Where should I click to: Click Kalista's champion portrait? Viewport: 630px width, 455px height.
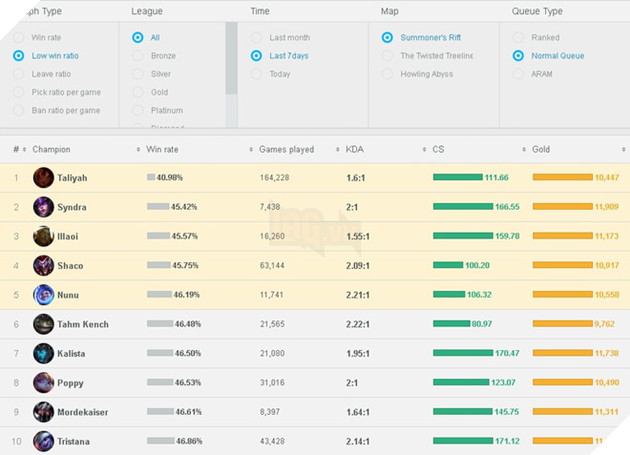(x=43, y=354)
